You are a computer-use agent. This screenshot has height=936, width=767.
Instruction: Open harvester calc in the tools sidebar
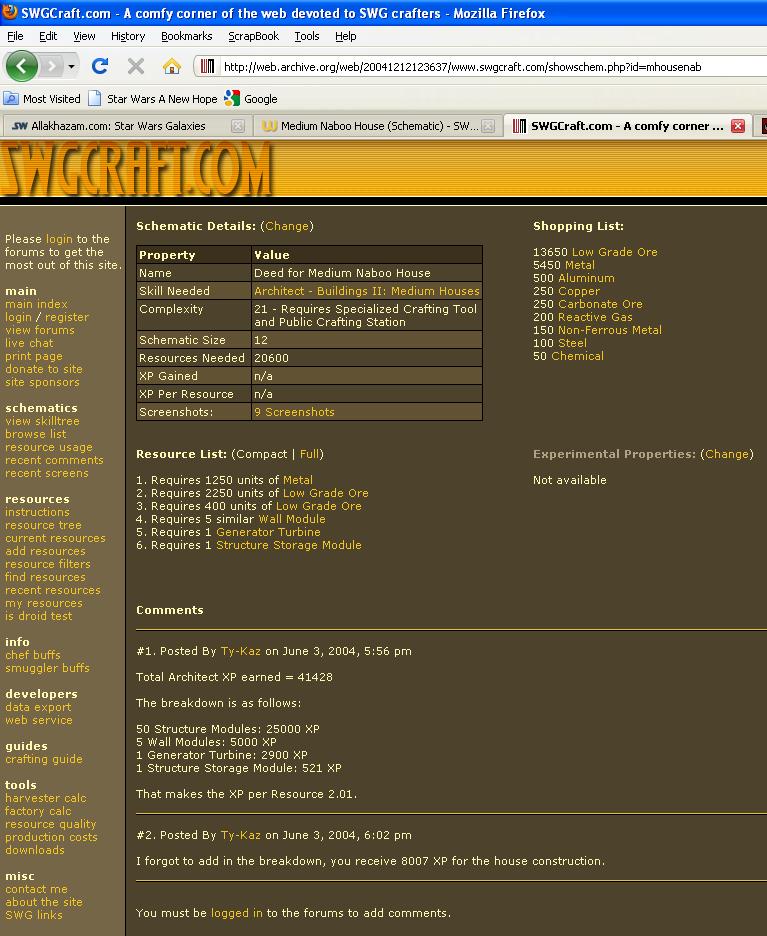[45, 798]
